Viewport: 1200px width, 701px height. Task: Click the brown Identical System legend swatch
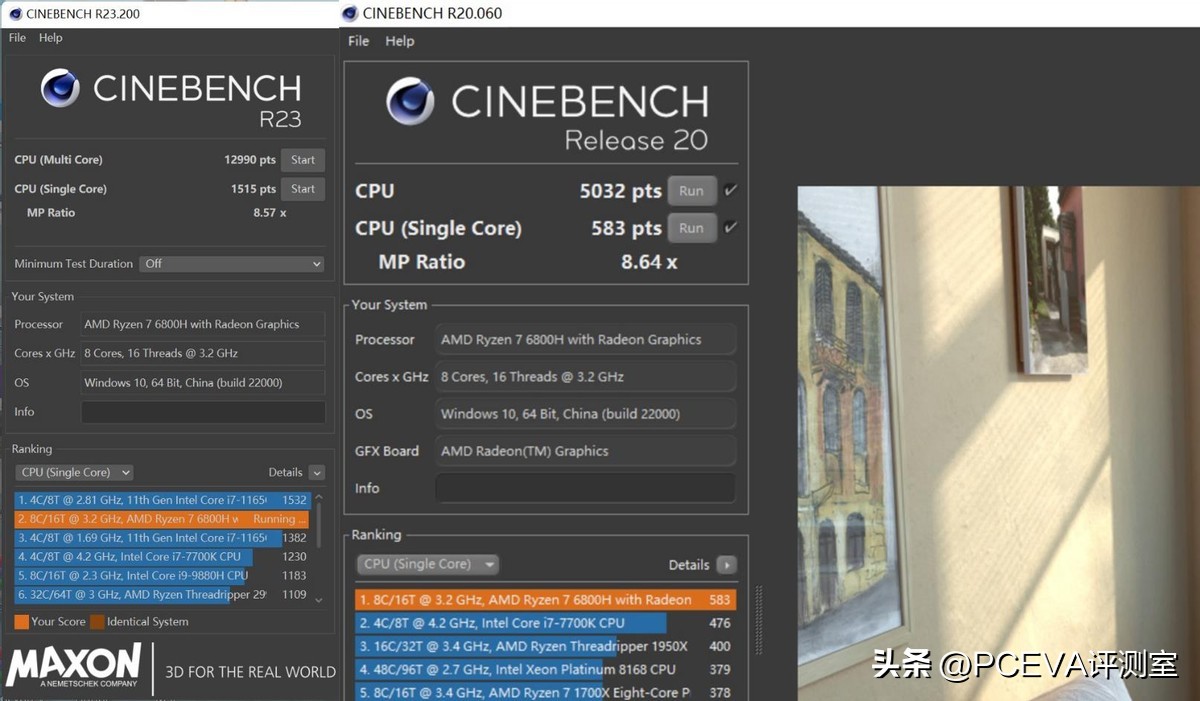tap(97, 622)
